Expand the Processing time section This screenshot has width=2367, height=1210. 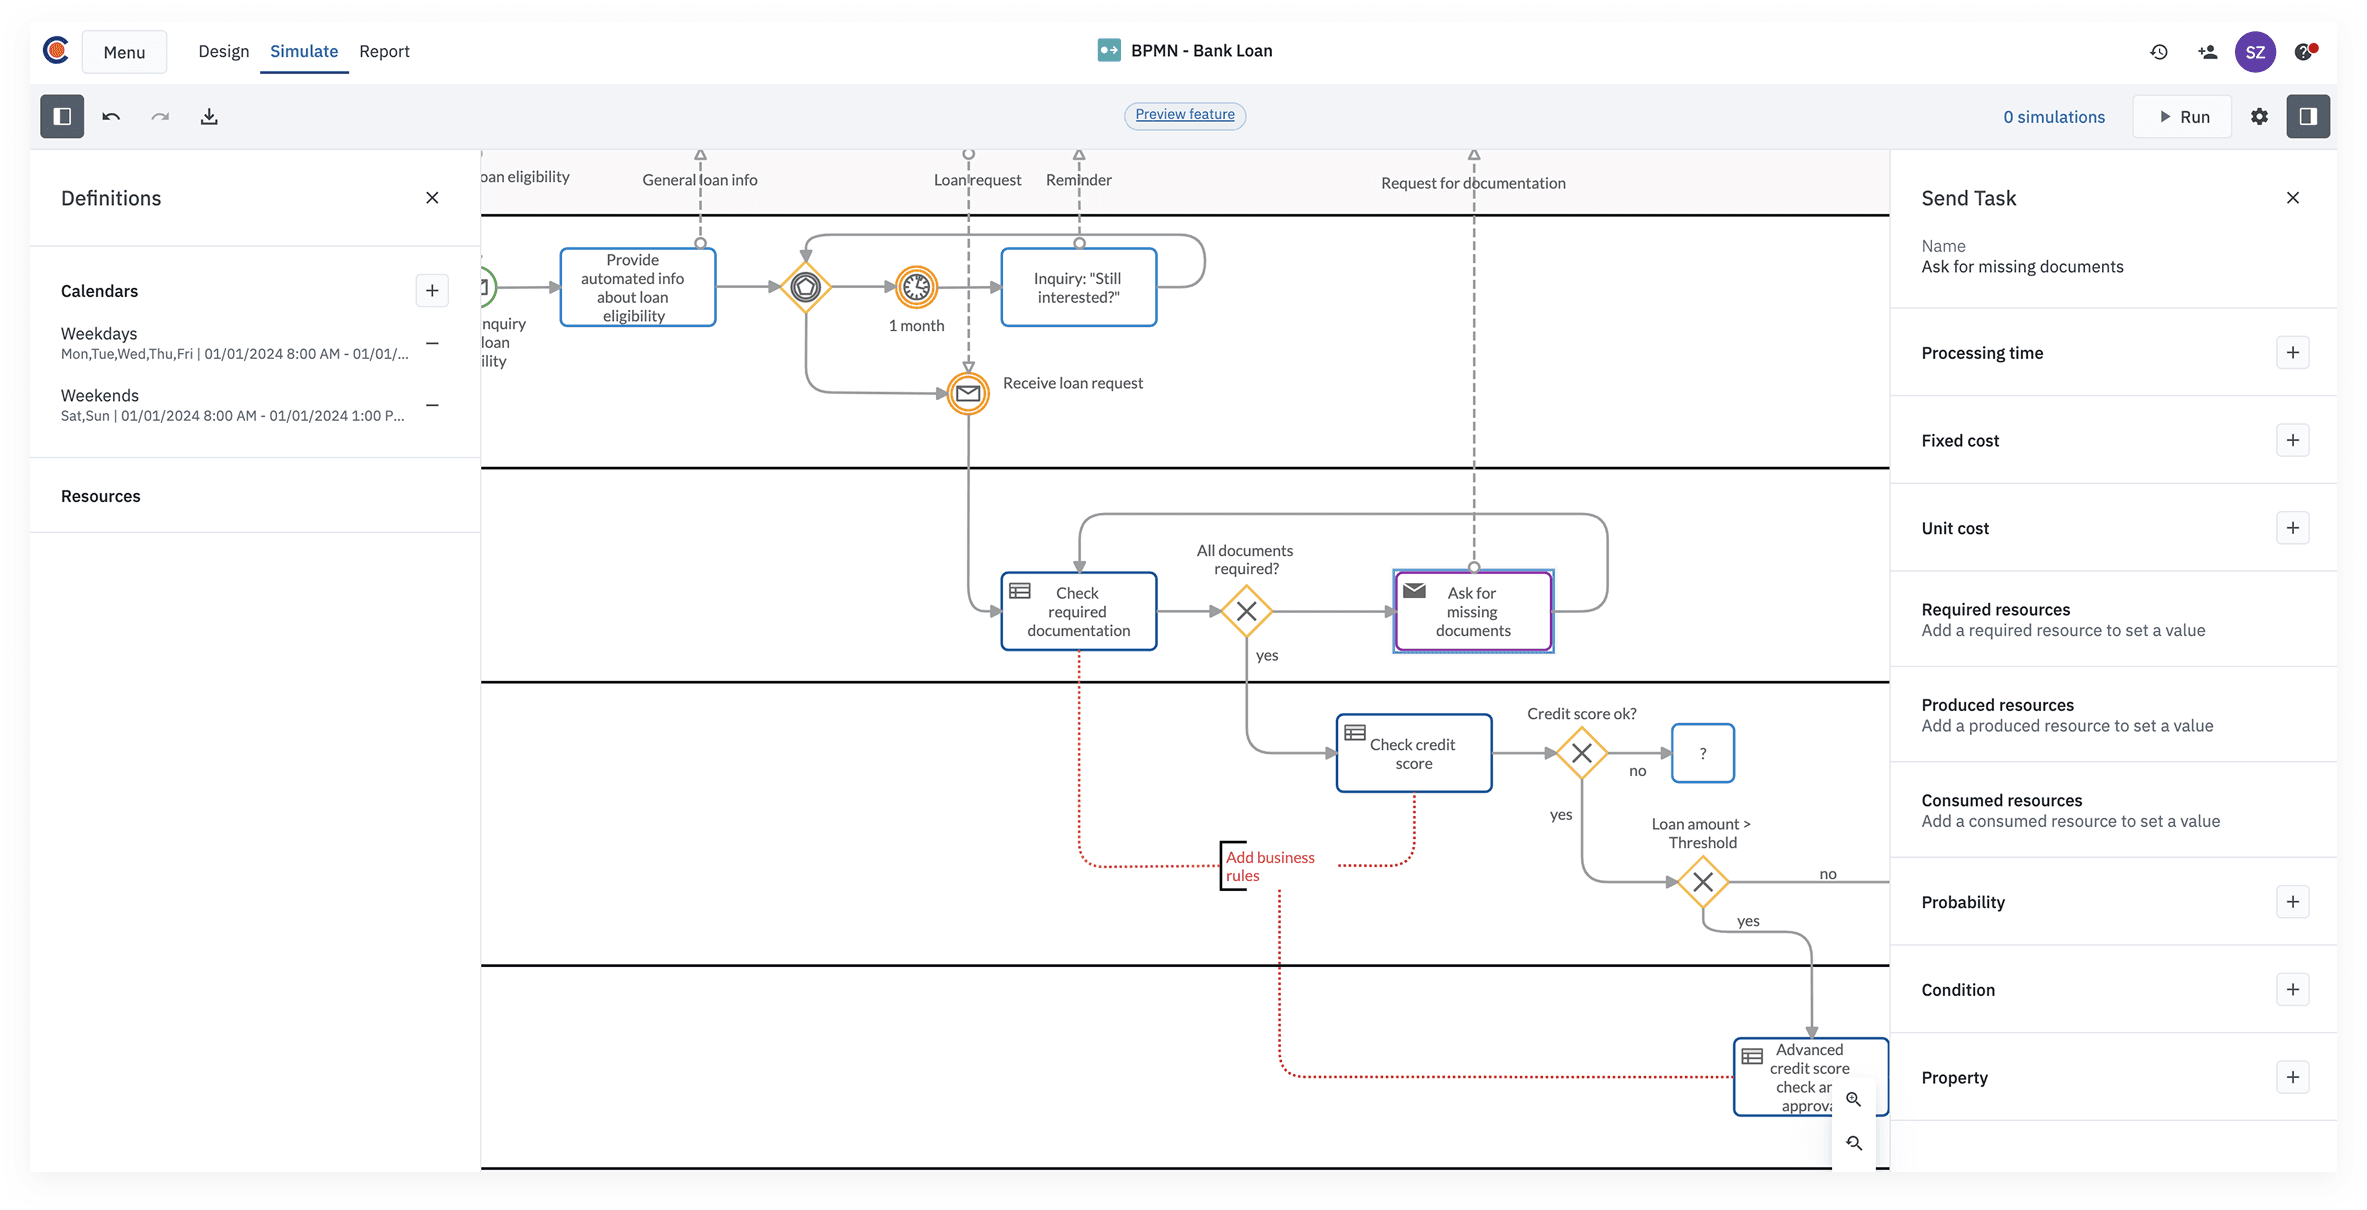pyautogui.click(x=2293, y=352)
